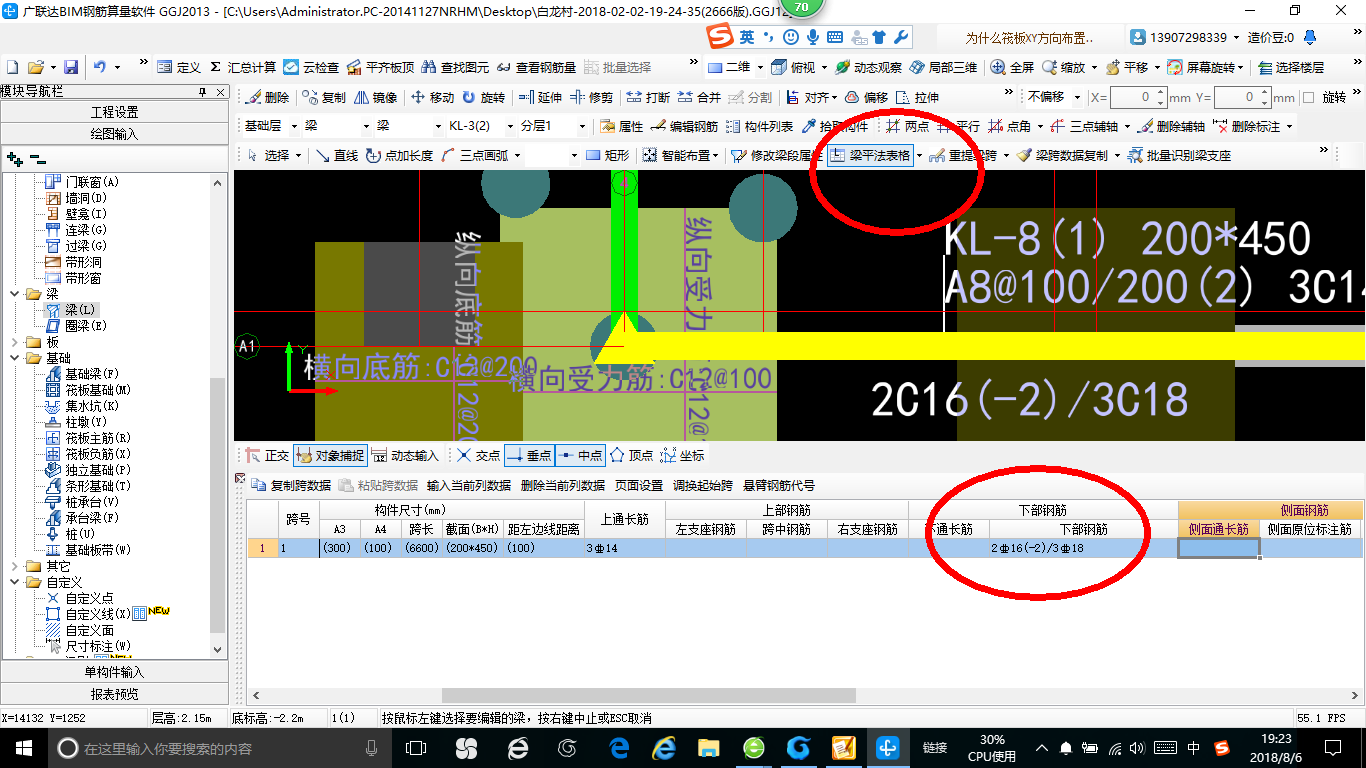Toggle 对象捕捉 object snap
Viewport: 1366px width, 768px height.
(330, 455)
